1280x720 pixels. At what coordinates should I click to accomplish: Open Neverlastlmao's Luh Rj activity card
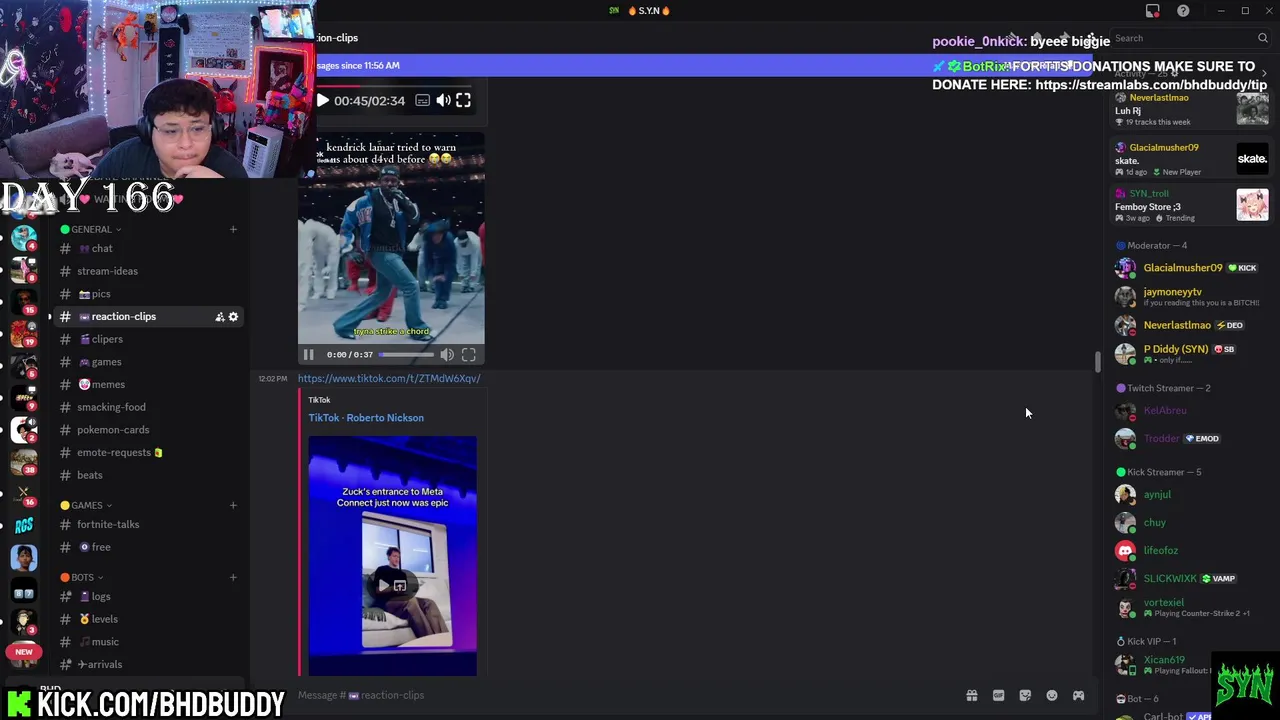tap(1191, 110)
